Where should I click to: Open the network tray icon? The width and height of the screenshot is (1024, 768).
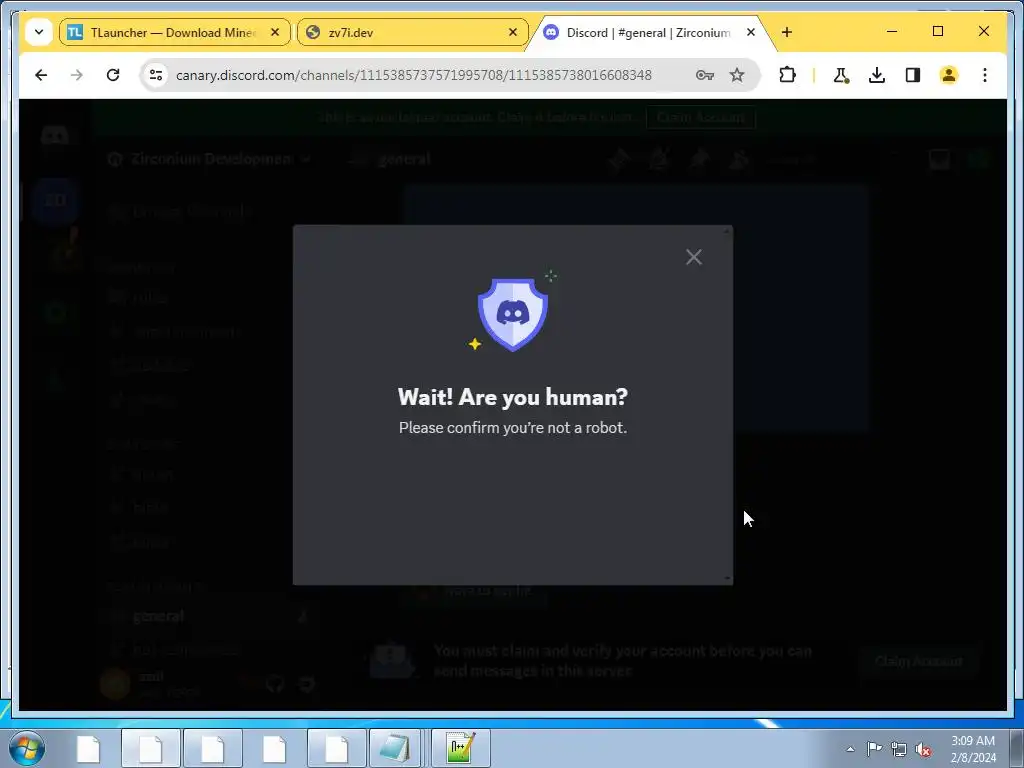coord(899,749)
